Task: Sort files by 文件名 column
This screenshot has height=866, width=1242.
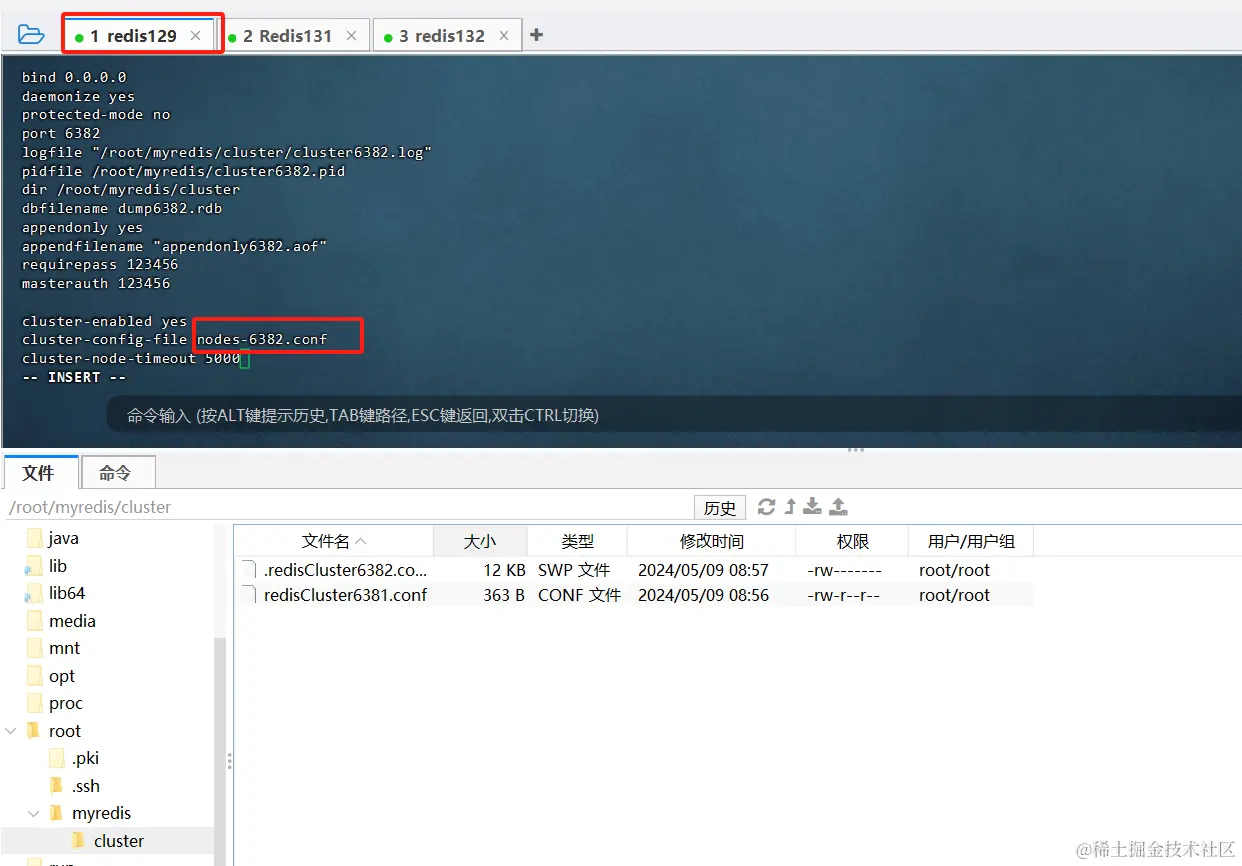Action: pyautogui.click(x=334, y=541)
